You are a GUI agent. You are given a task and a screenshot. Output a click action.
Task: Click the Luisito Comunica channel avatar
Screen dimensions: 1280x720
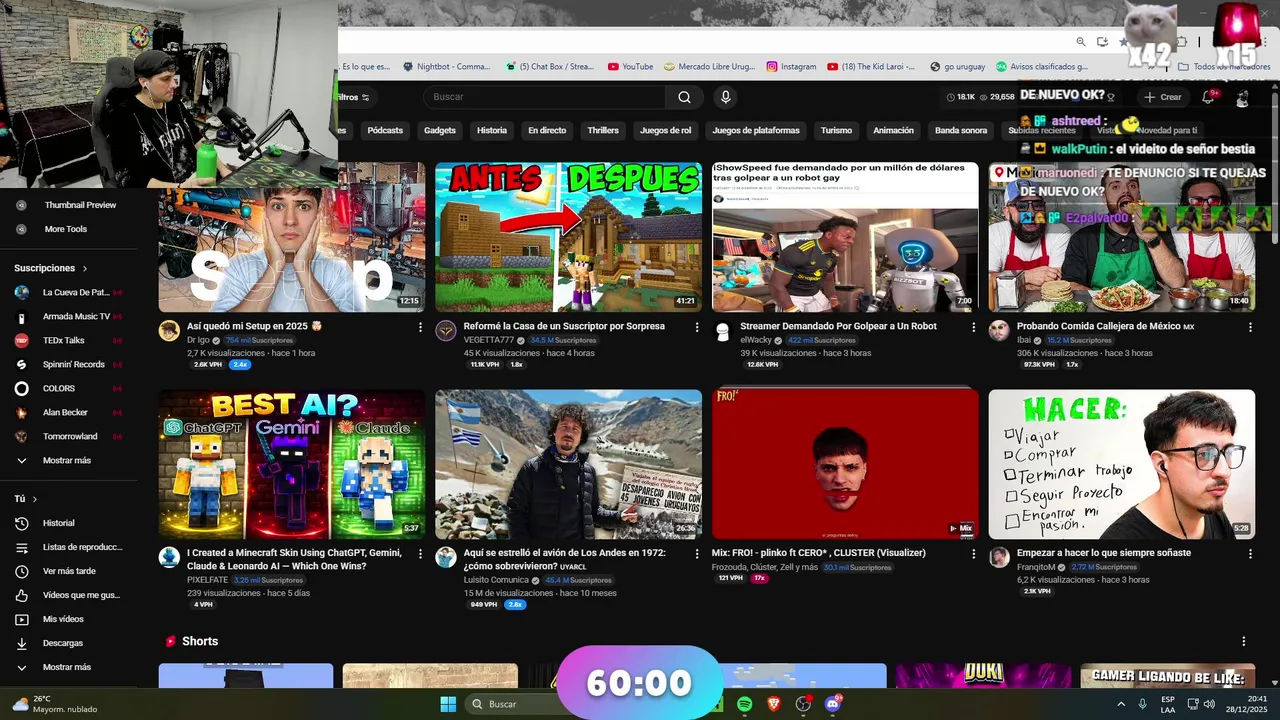446,557
